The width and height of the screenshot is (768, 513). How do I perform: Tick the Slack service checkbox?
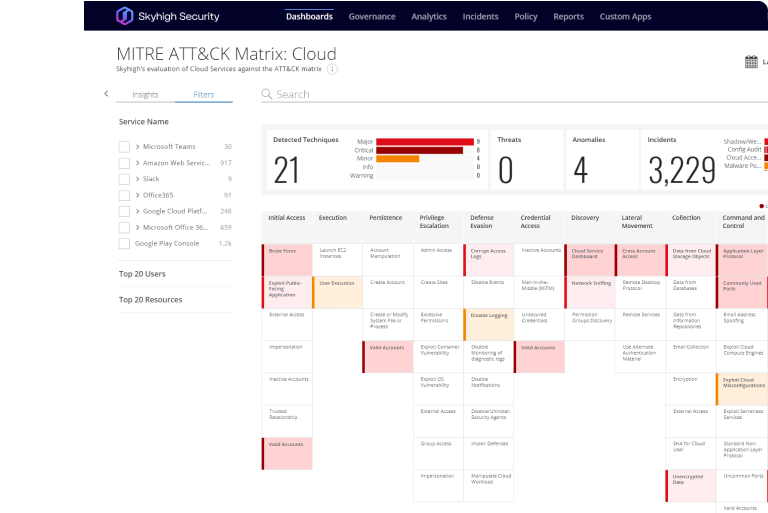pos(124,179)
